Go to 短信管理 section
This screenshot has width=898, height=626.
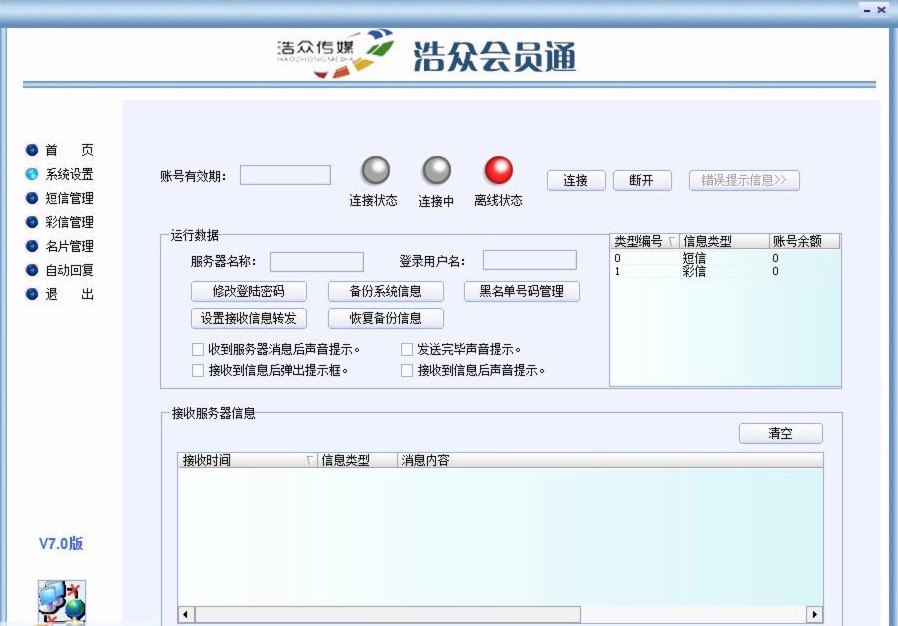point(69,198)
